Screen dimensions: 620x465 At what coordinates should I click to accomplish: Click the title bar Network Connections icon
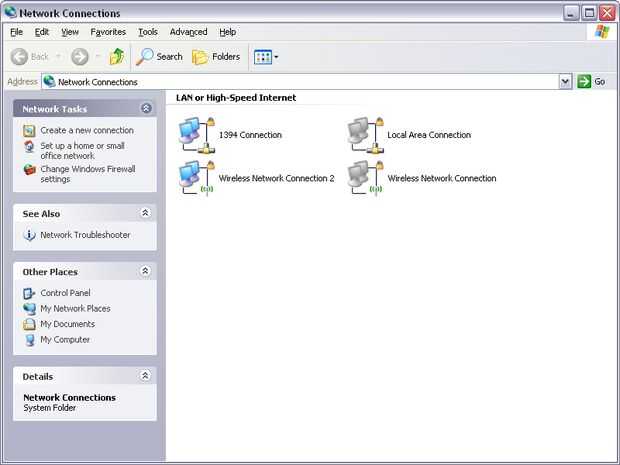click(10, 12)
